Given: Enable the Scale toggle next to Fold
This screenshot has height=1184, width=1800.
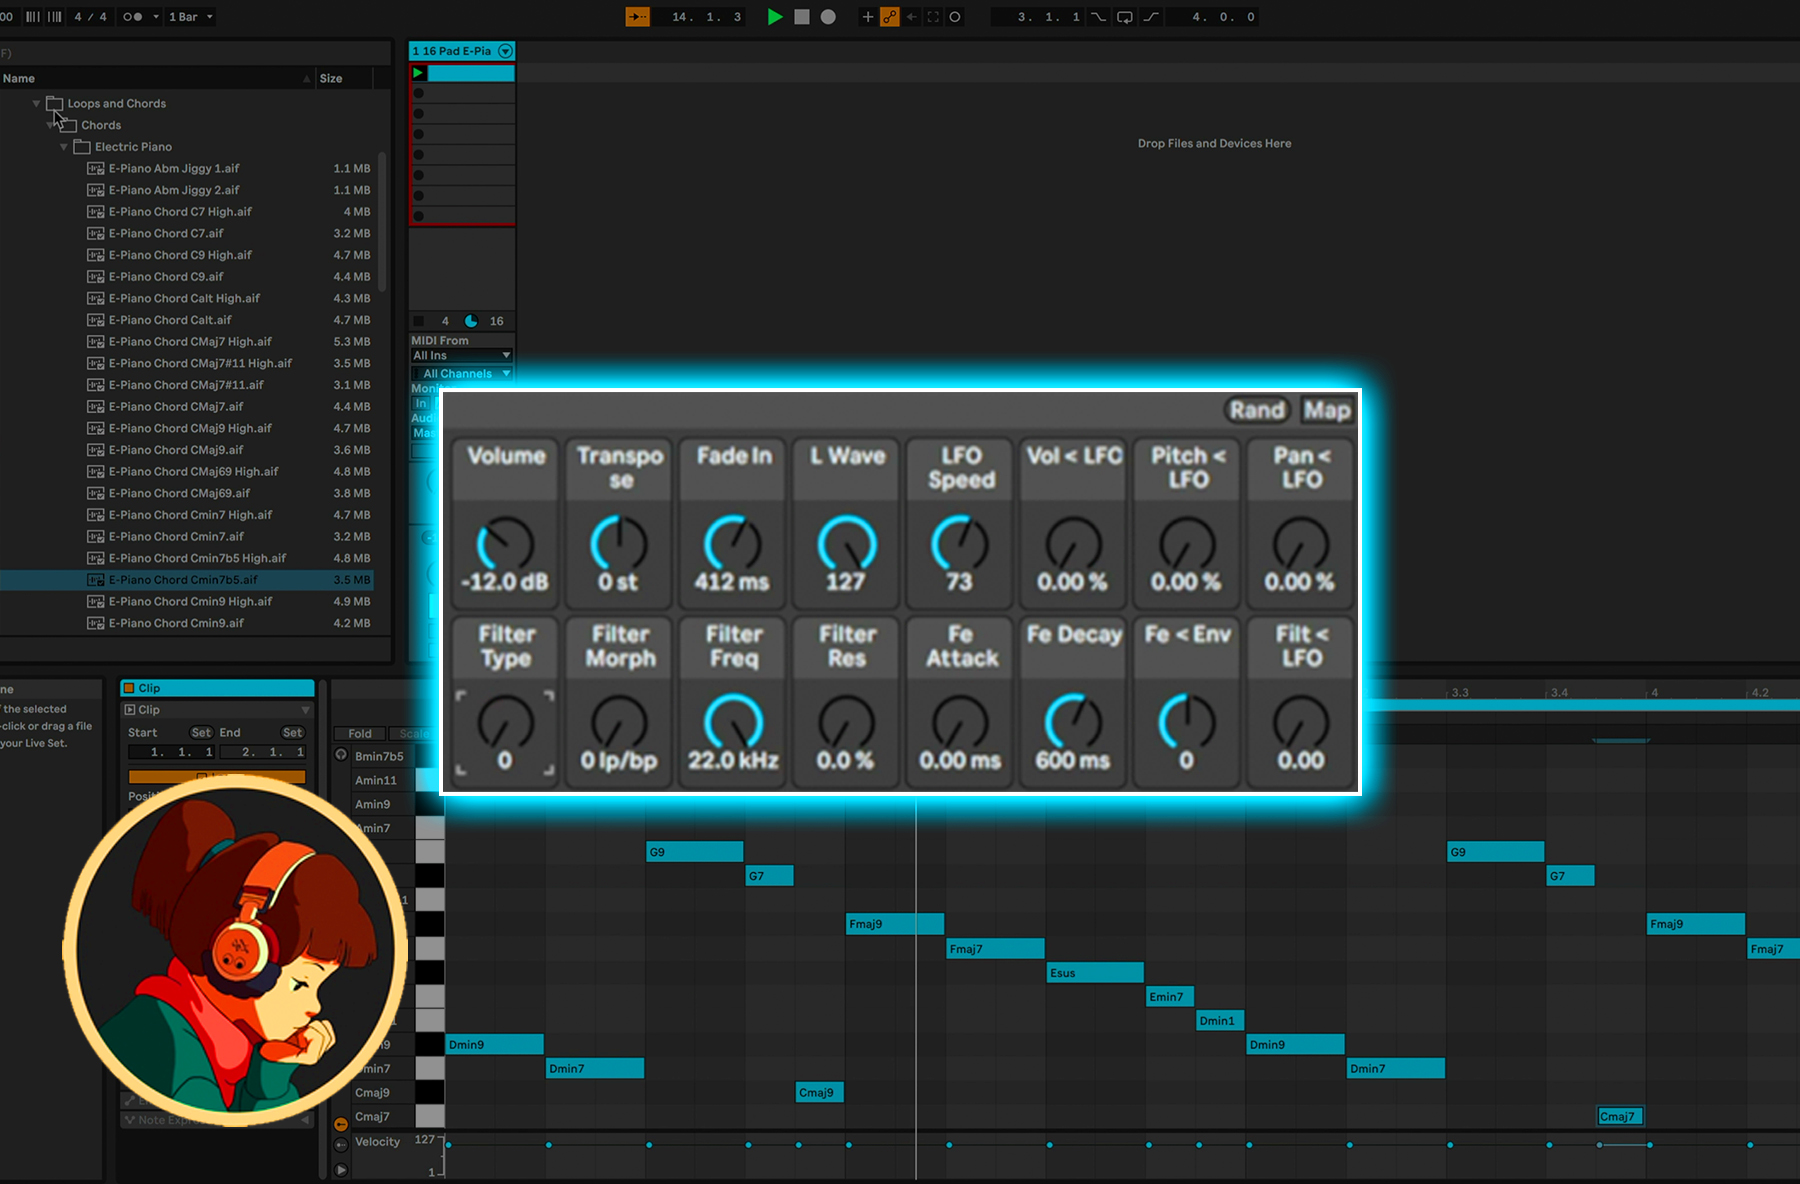Looking at the screenshot, I should click(x=414, y=733).
